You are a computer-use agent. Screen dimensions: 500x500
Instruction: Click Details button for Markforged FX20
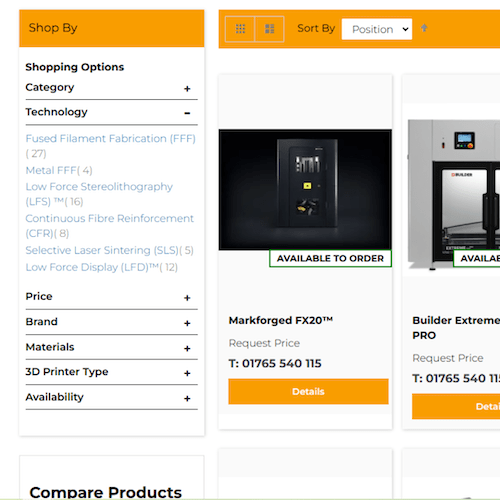coord(308,391)
